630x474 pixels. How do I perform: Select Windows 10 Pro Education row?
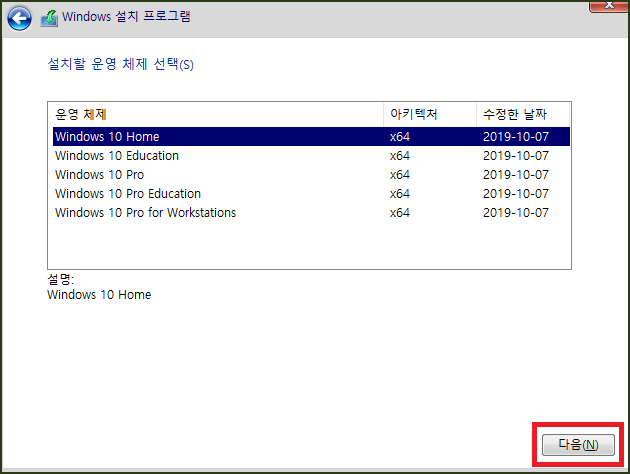[x=311, y=193]
